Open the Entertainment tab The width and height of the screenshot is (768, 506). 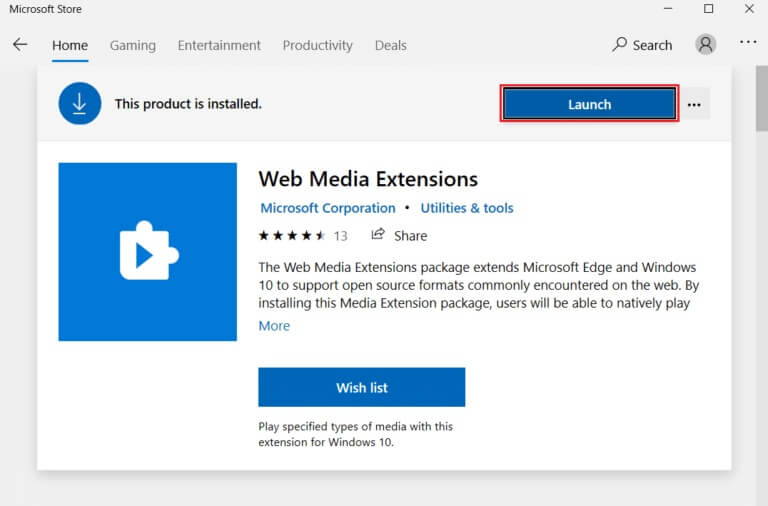pos(219,46)
